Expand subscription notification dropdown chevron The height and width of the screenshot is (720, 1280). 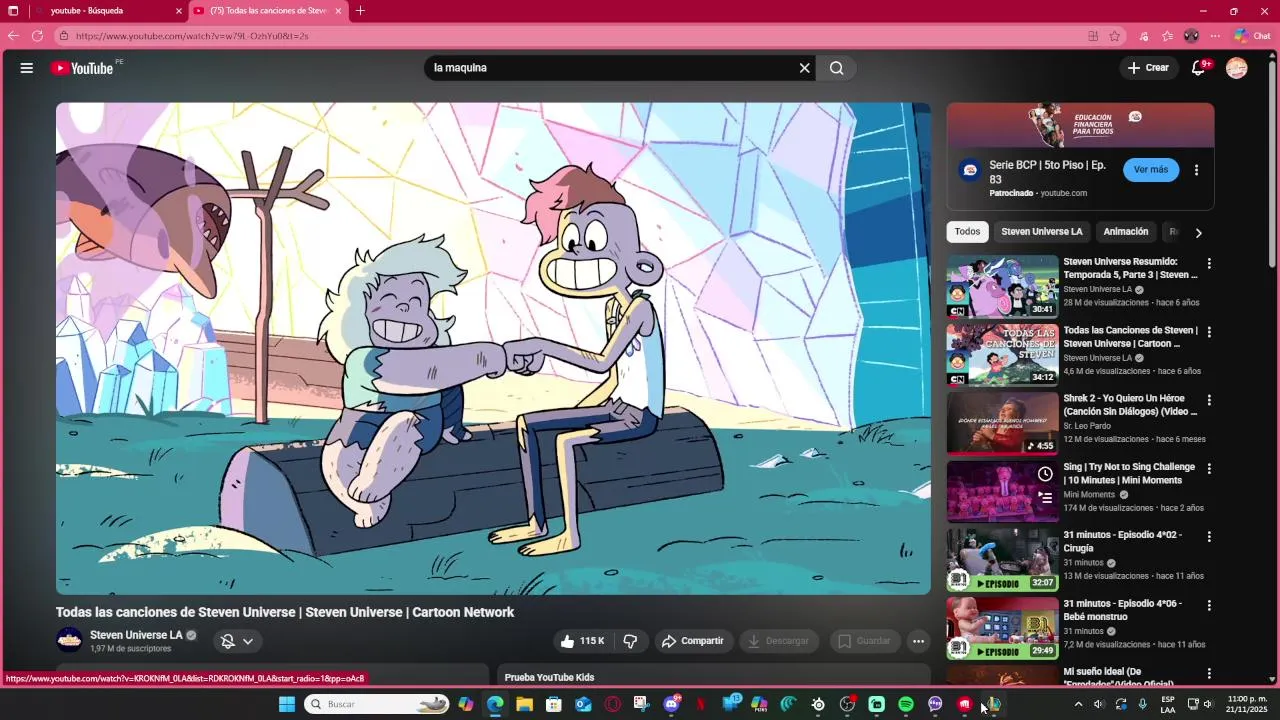coord(248,641)
